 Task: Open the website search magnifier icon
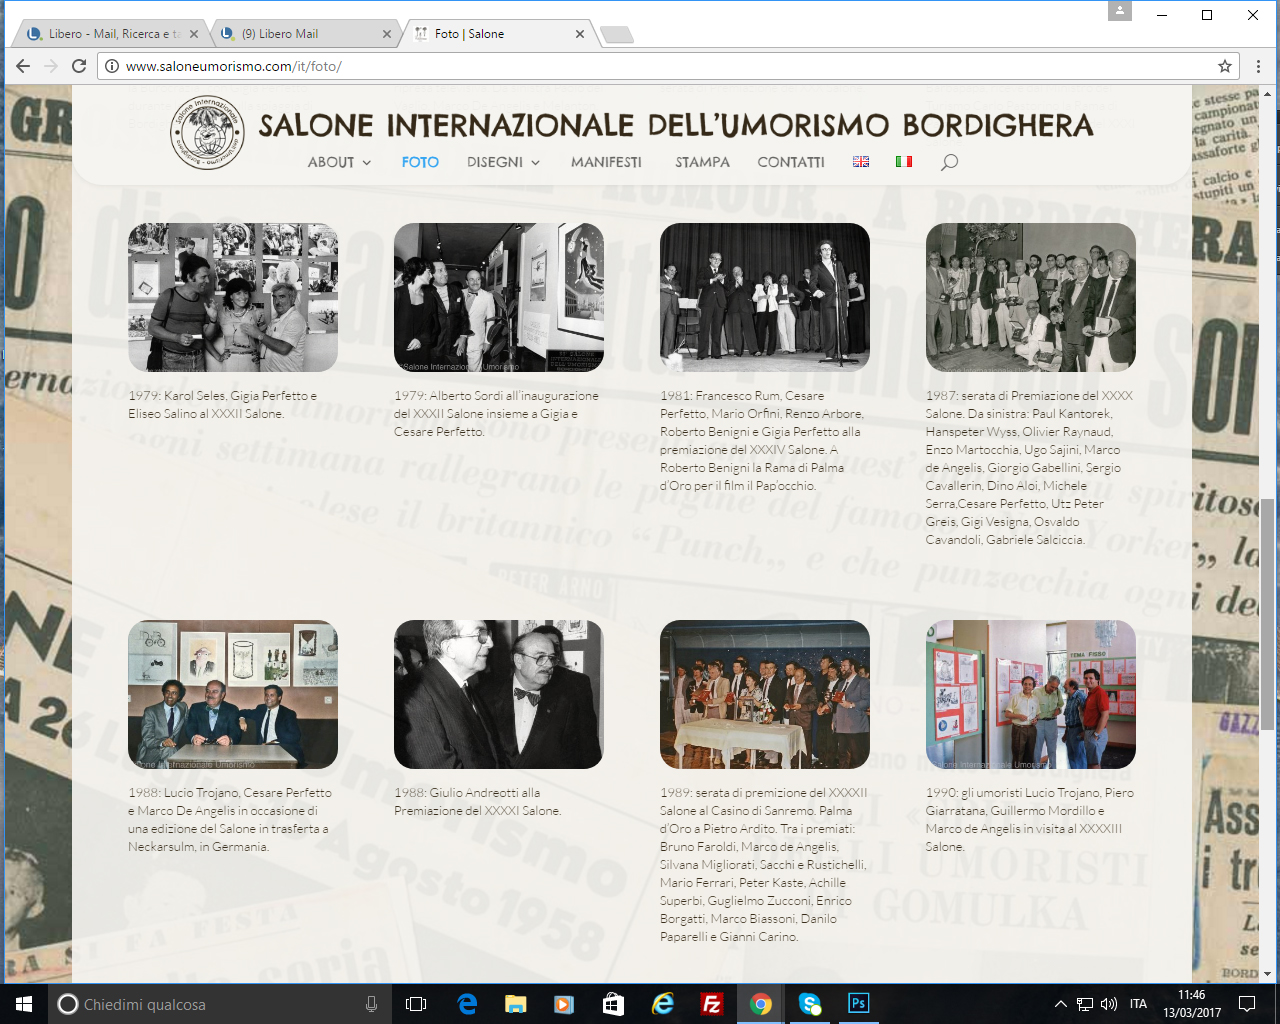coord(949,162)
